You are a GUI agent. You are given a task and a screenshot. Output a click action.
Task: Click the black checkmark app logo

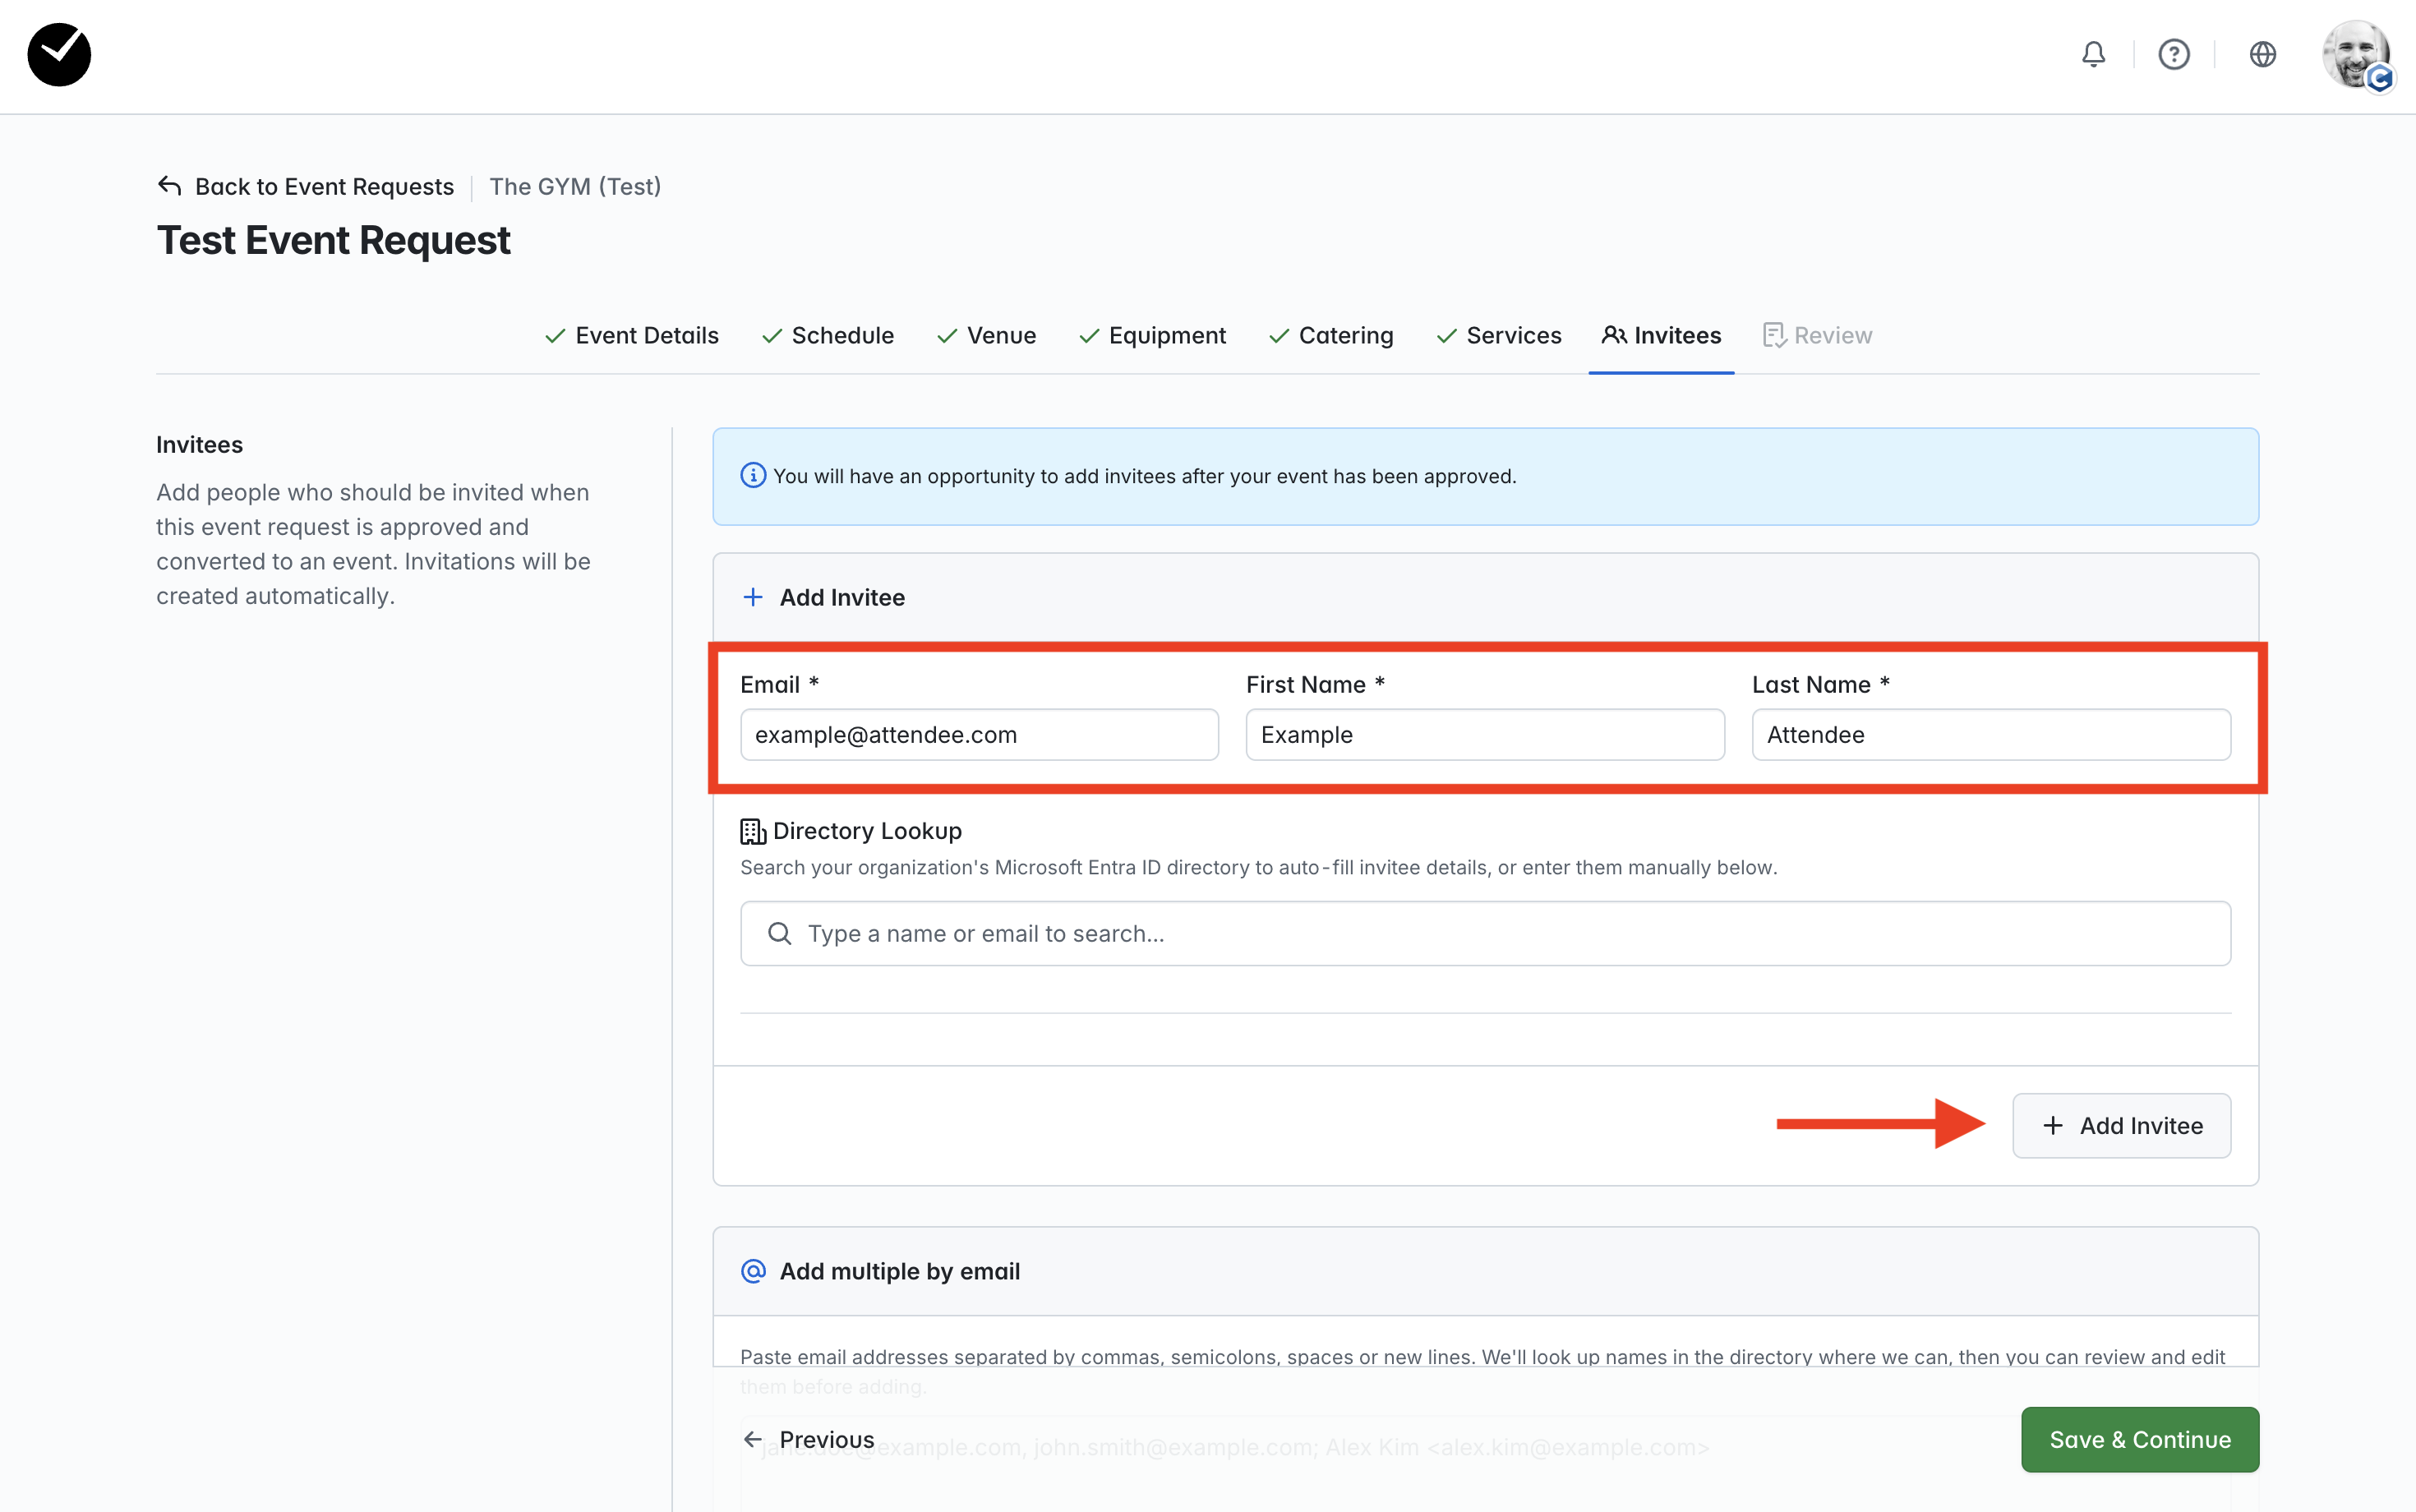coord(59,55)
